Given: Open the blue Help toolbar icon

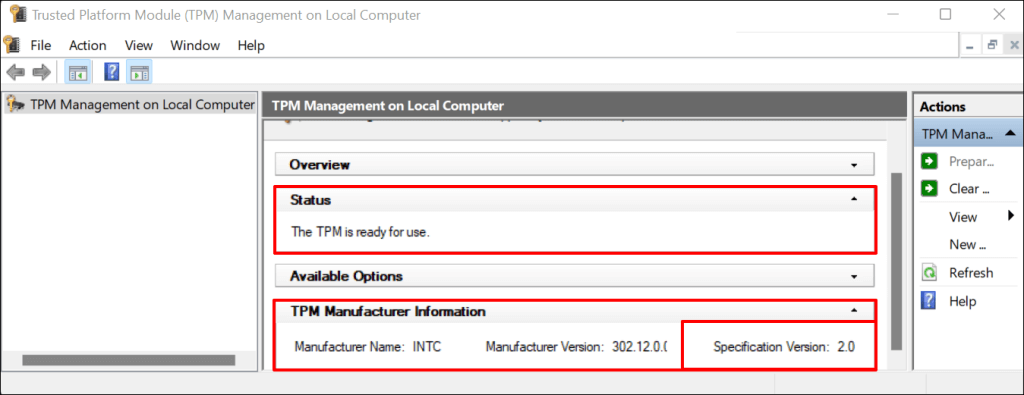Looking at the screenshot, I should pyautogui.click(x=112, y=72).
